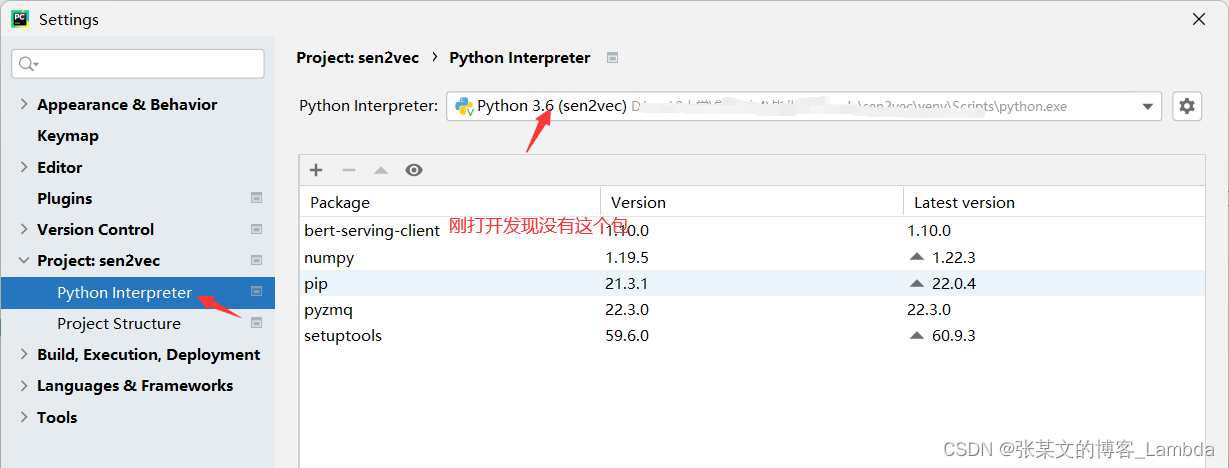Click project-level icon next to Version Control
The image size is (1229, 468).
click(x=256, y=229)
